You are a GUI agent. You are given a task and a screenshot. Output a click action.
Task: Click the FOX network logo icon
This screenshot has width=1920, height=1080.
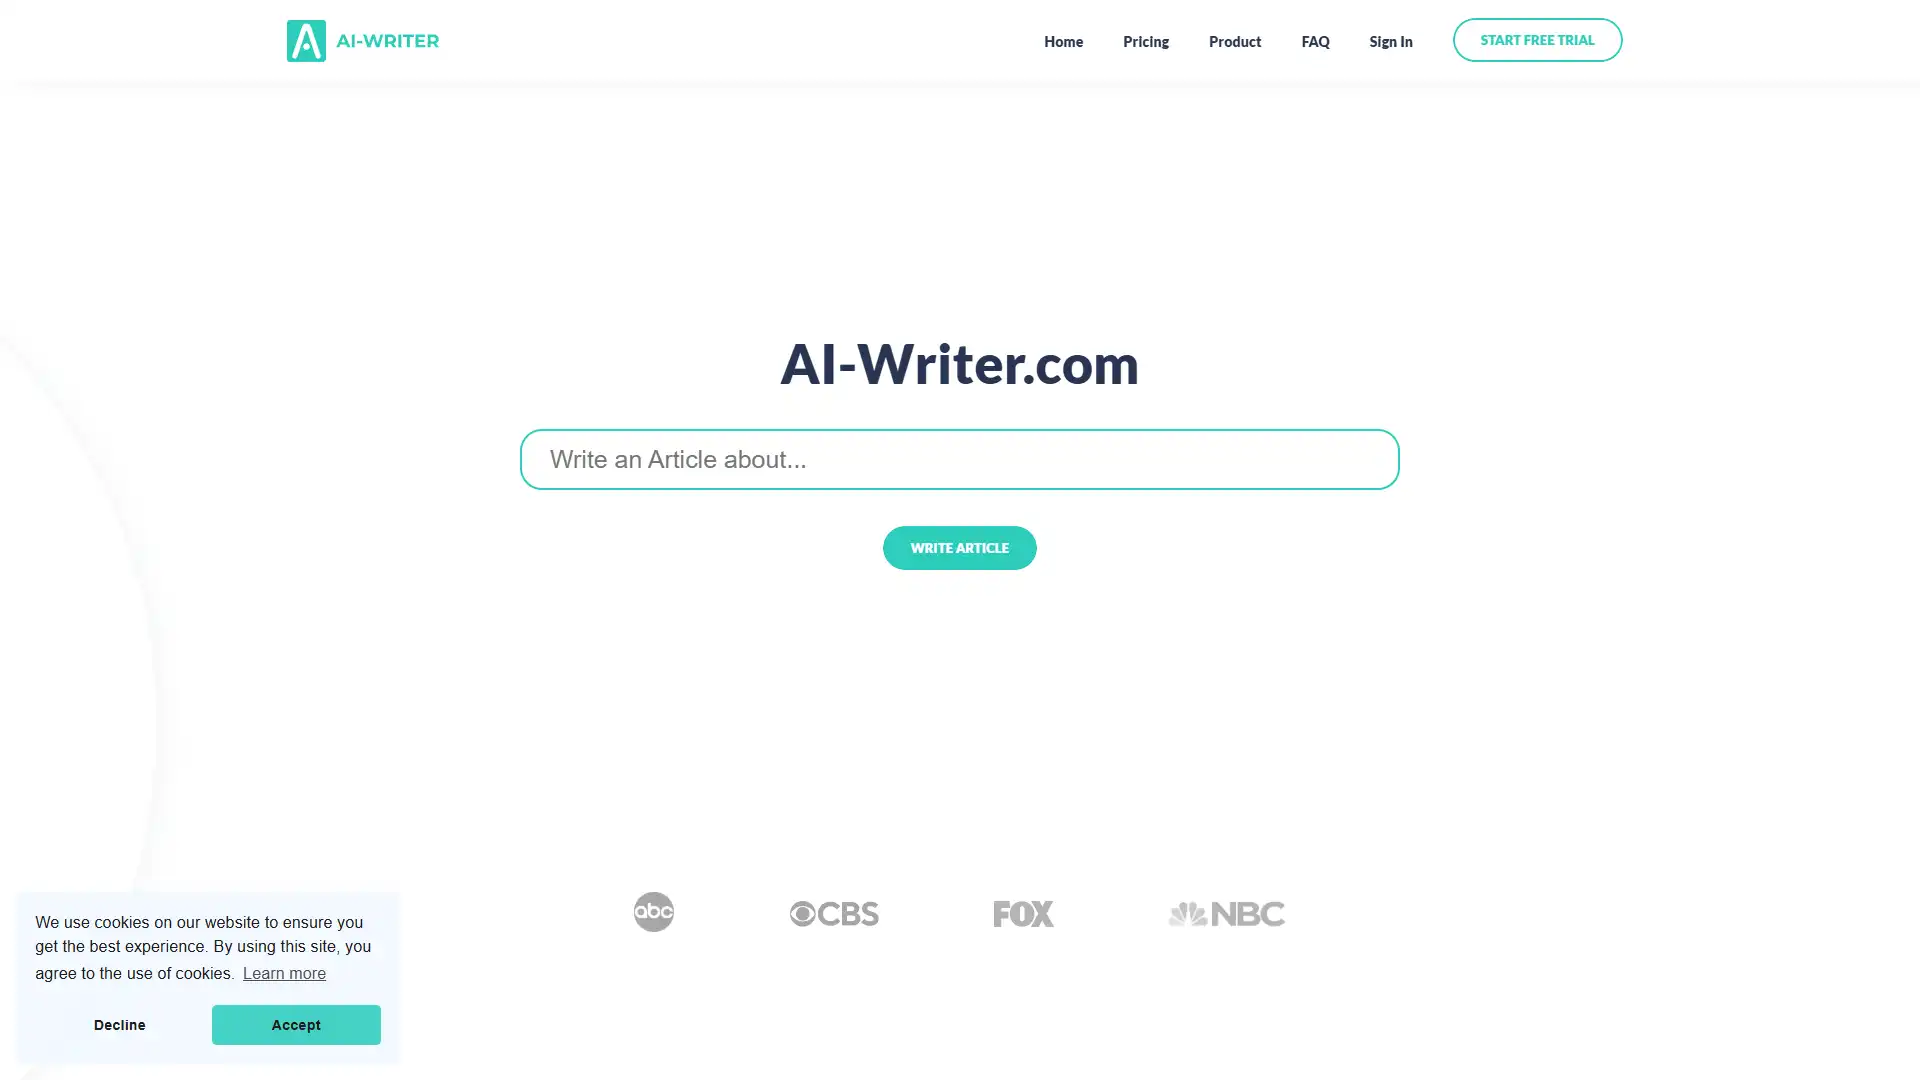pos(1023,913)
